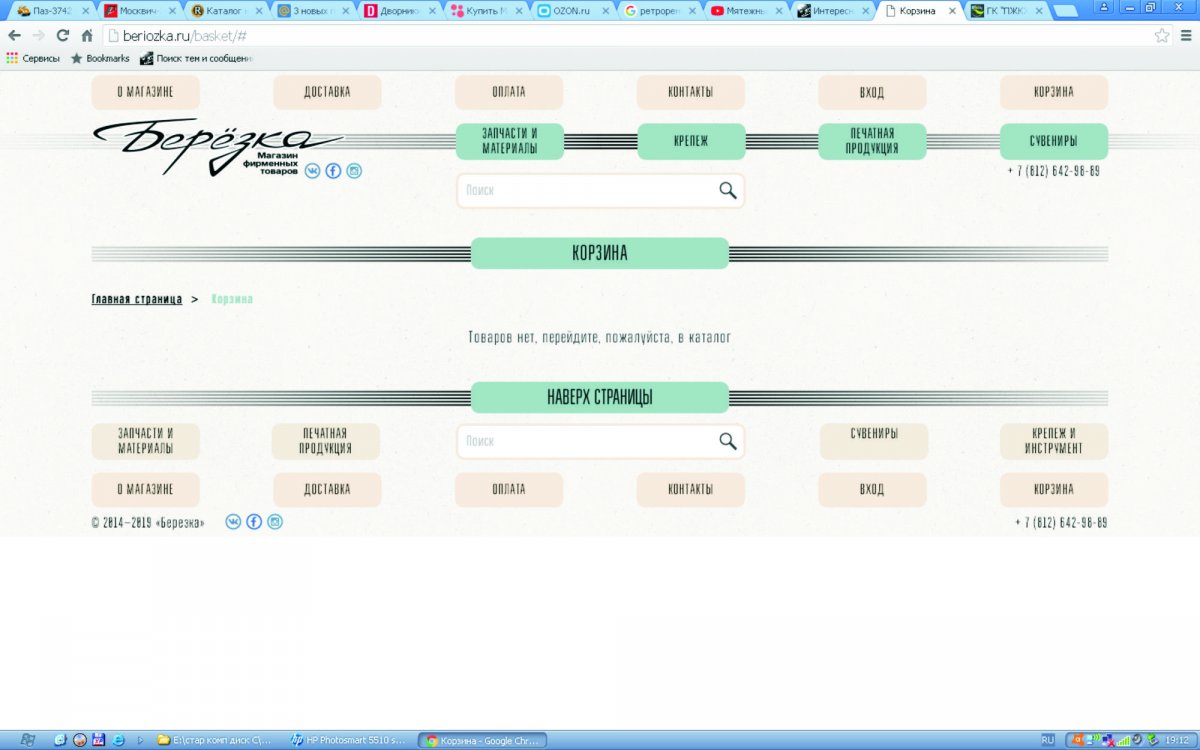This screenshot has width=1200, height=750.
Task: Switch to the Интересн tab
Action: 832,11
